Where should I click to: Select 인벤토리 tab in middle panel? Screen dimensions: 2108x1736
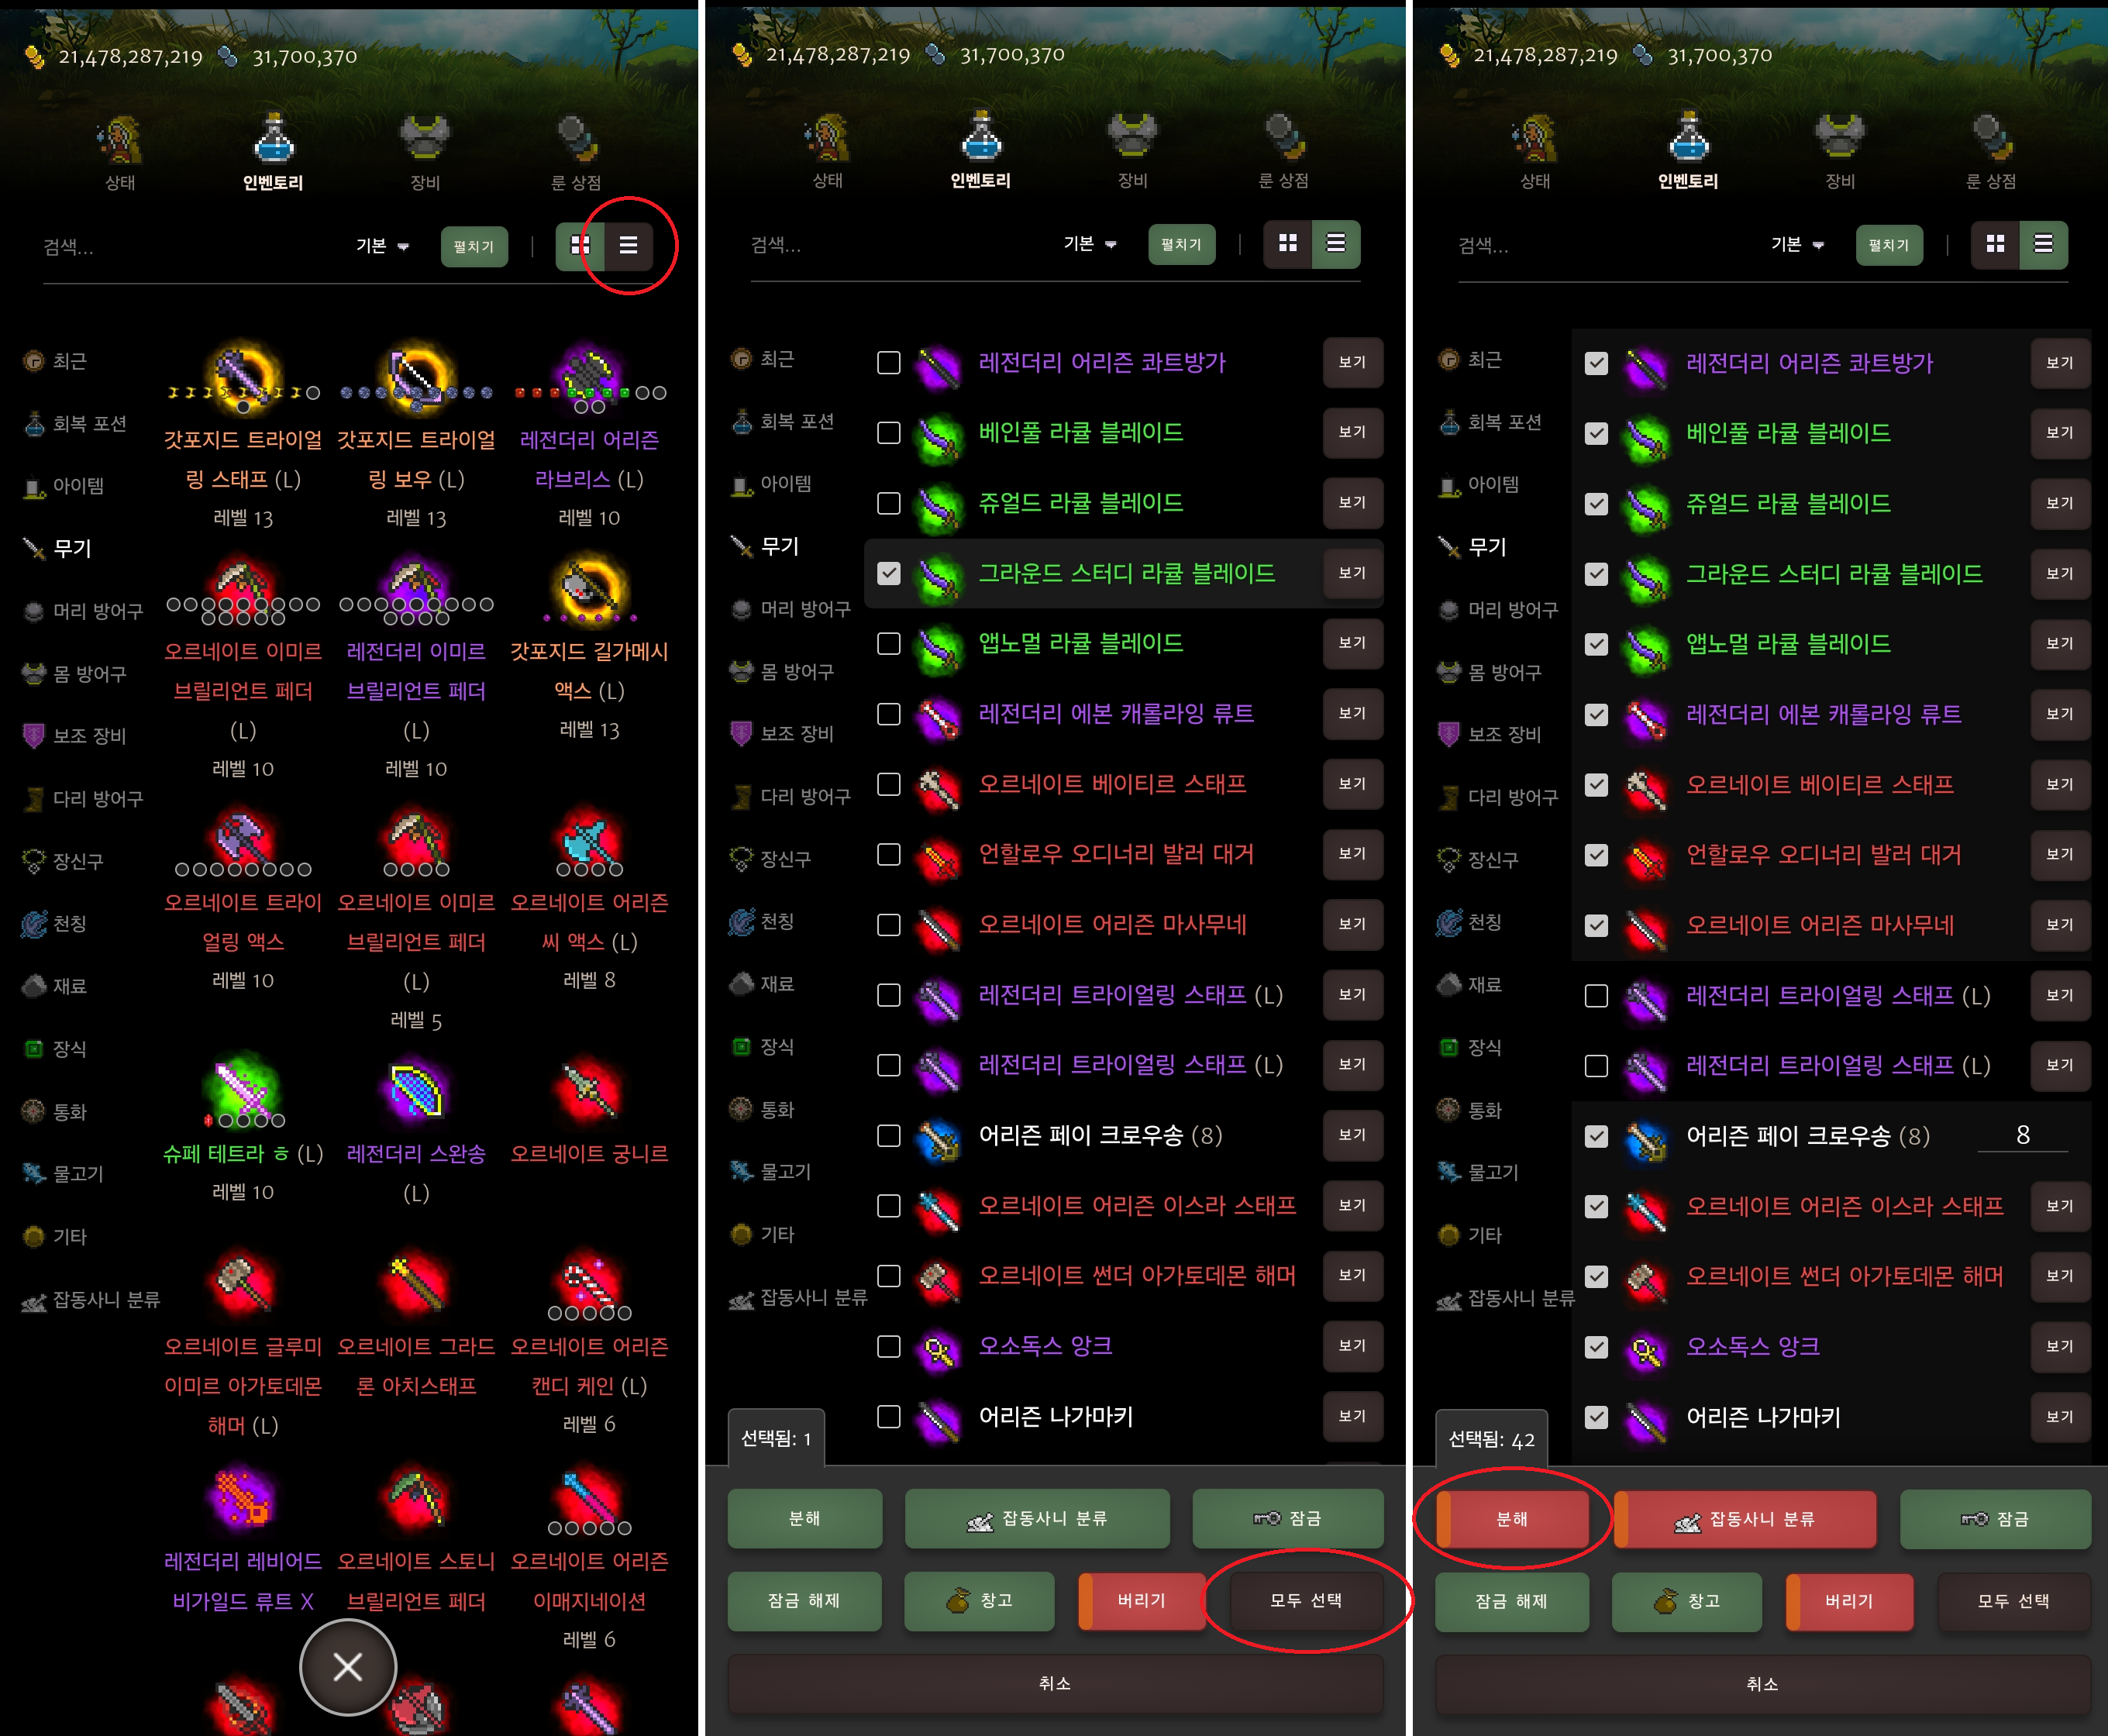[x=980, y=150]
